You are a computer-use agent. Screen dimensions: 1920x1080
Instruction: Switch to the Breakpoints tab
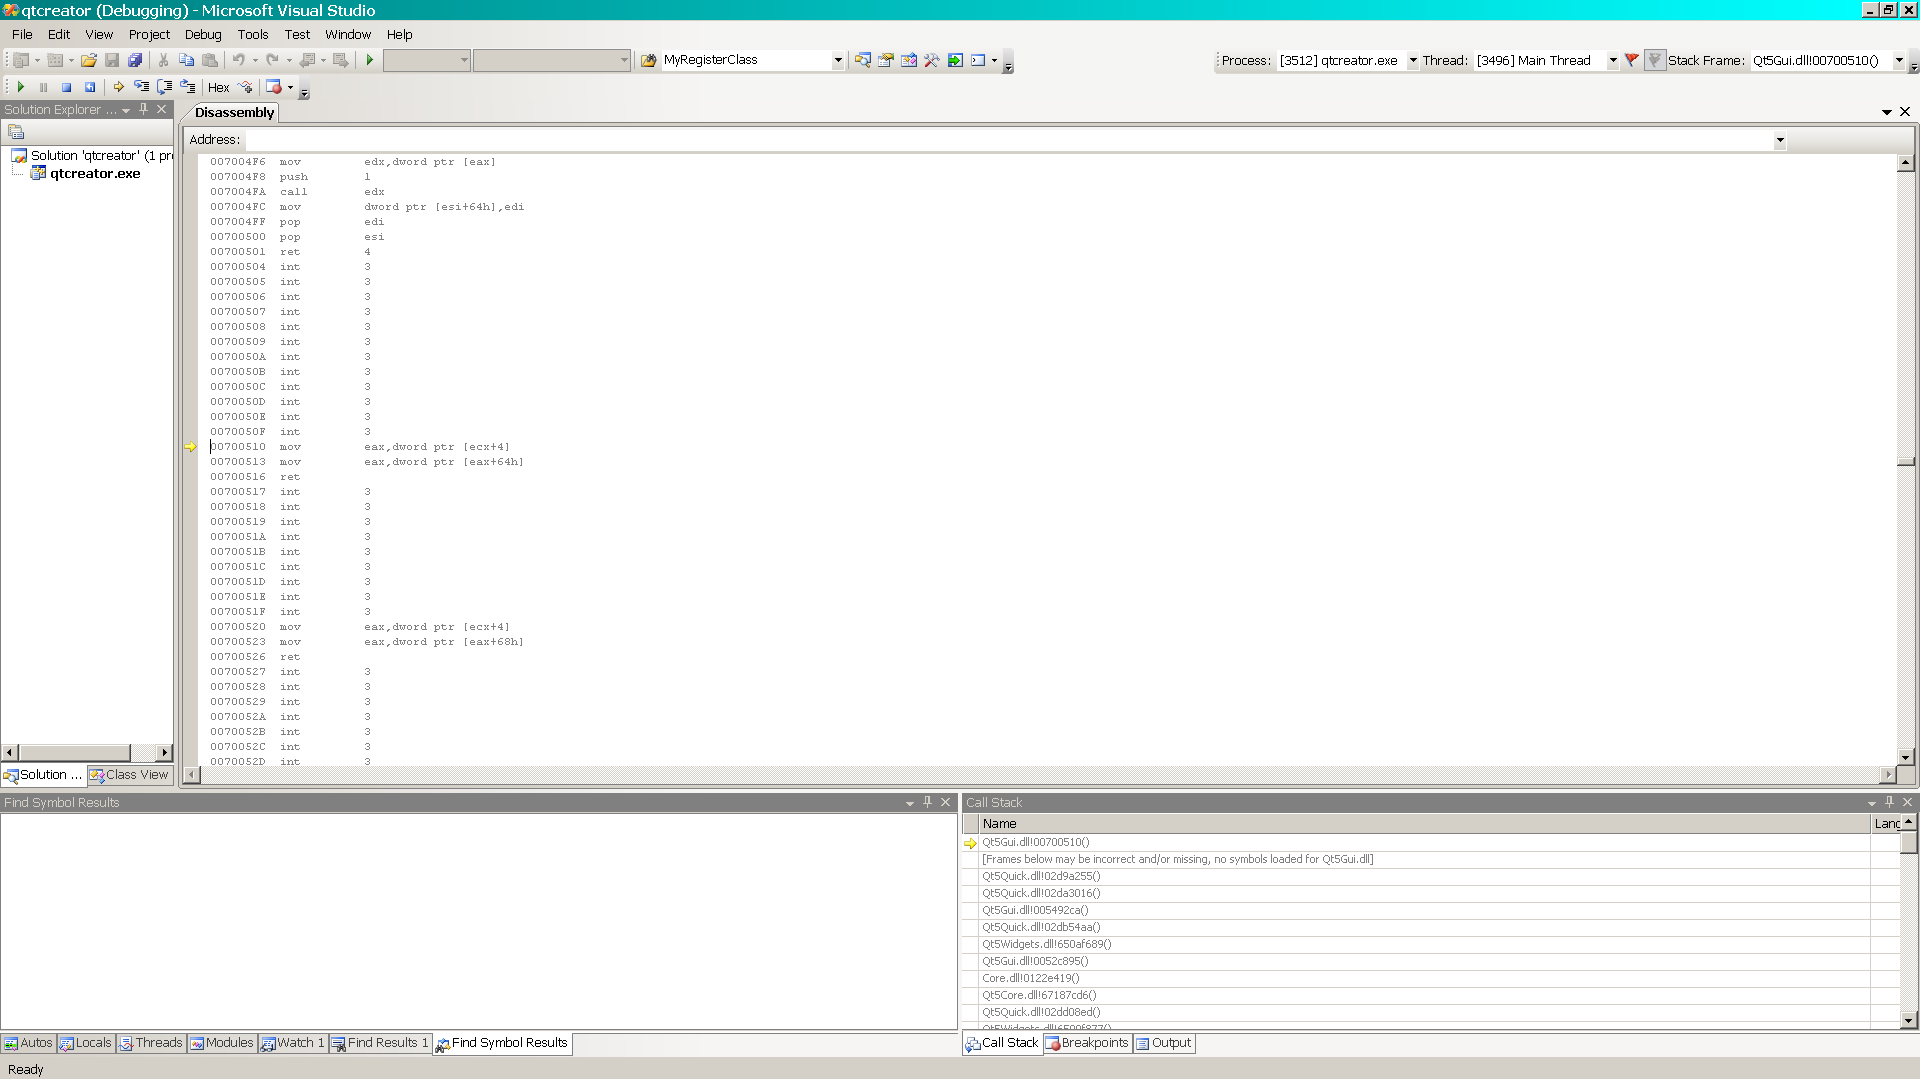(x=1087, y=1043)
